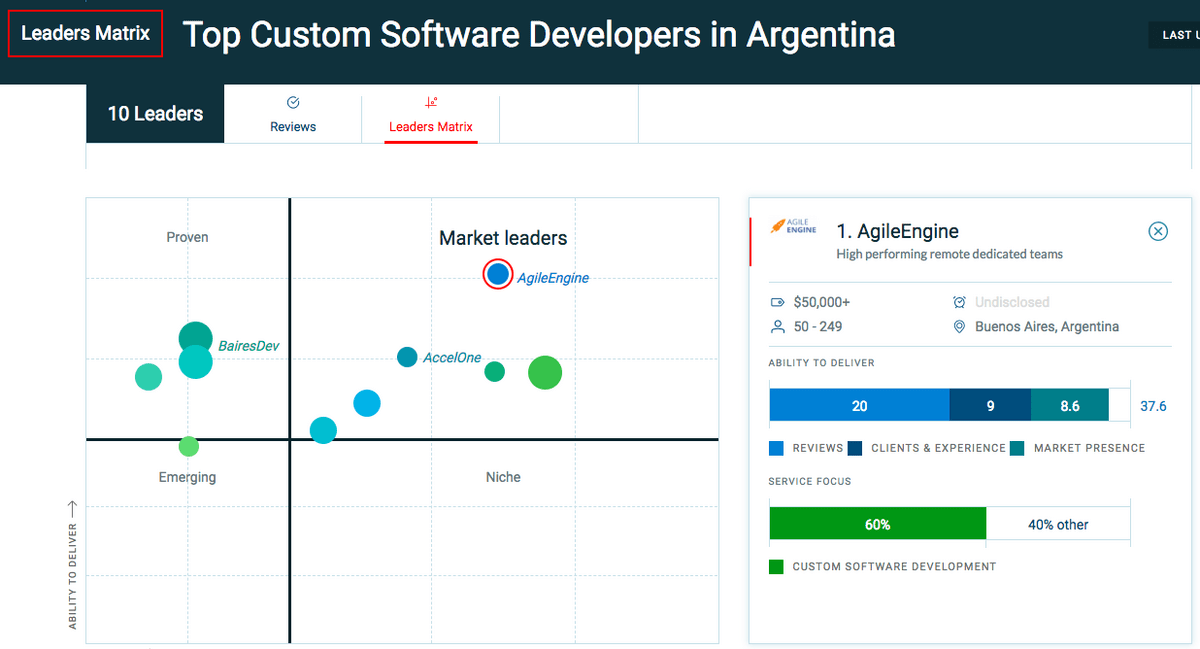Click the Custom Software Development legend square
Image resolution: width=1200 pixels, height=649 pixels.
pyautogui.click(x=776, y=567)
